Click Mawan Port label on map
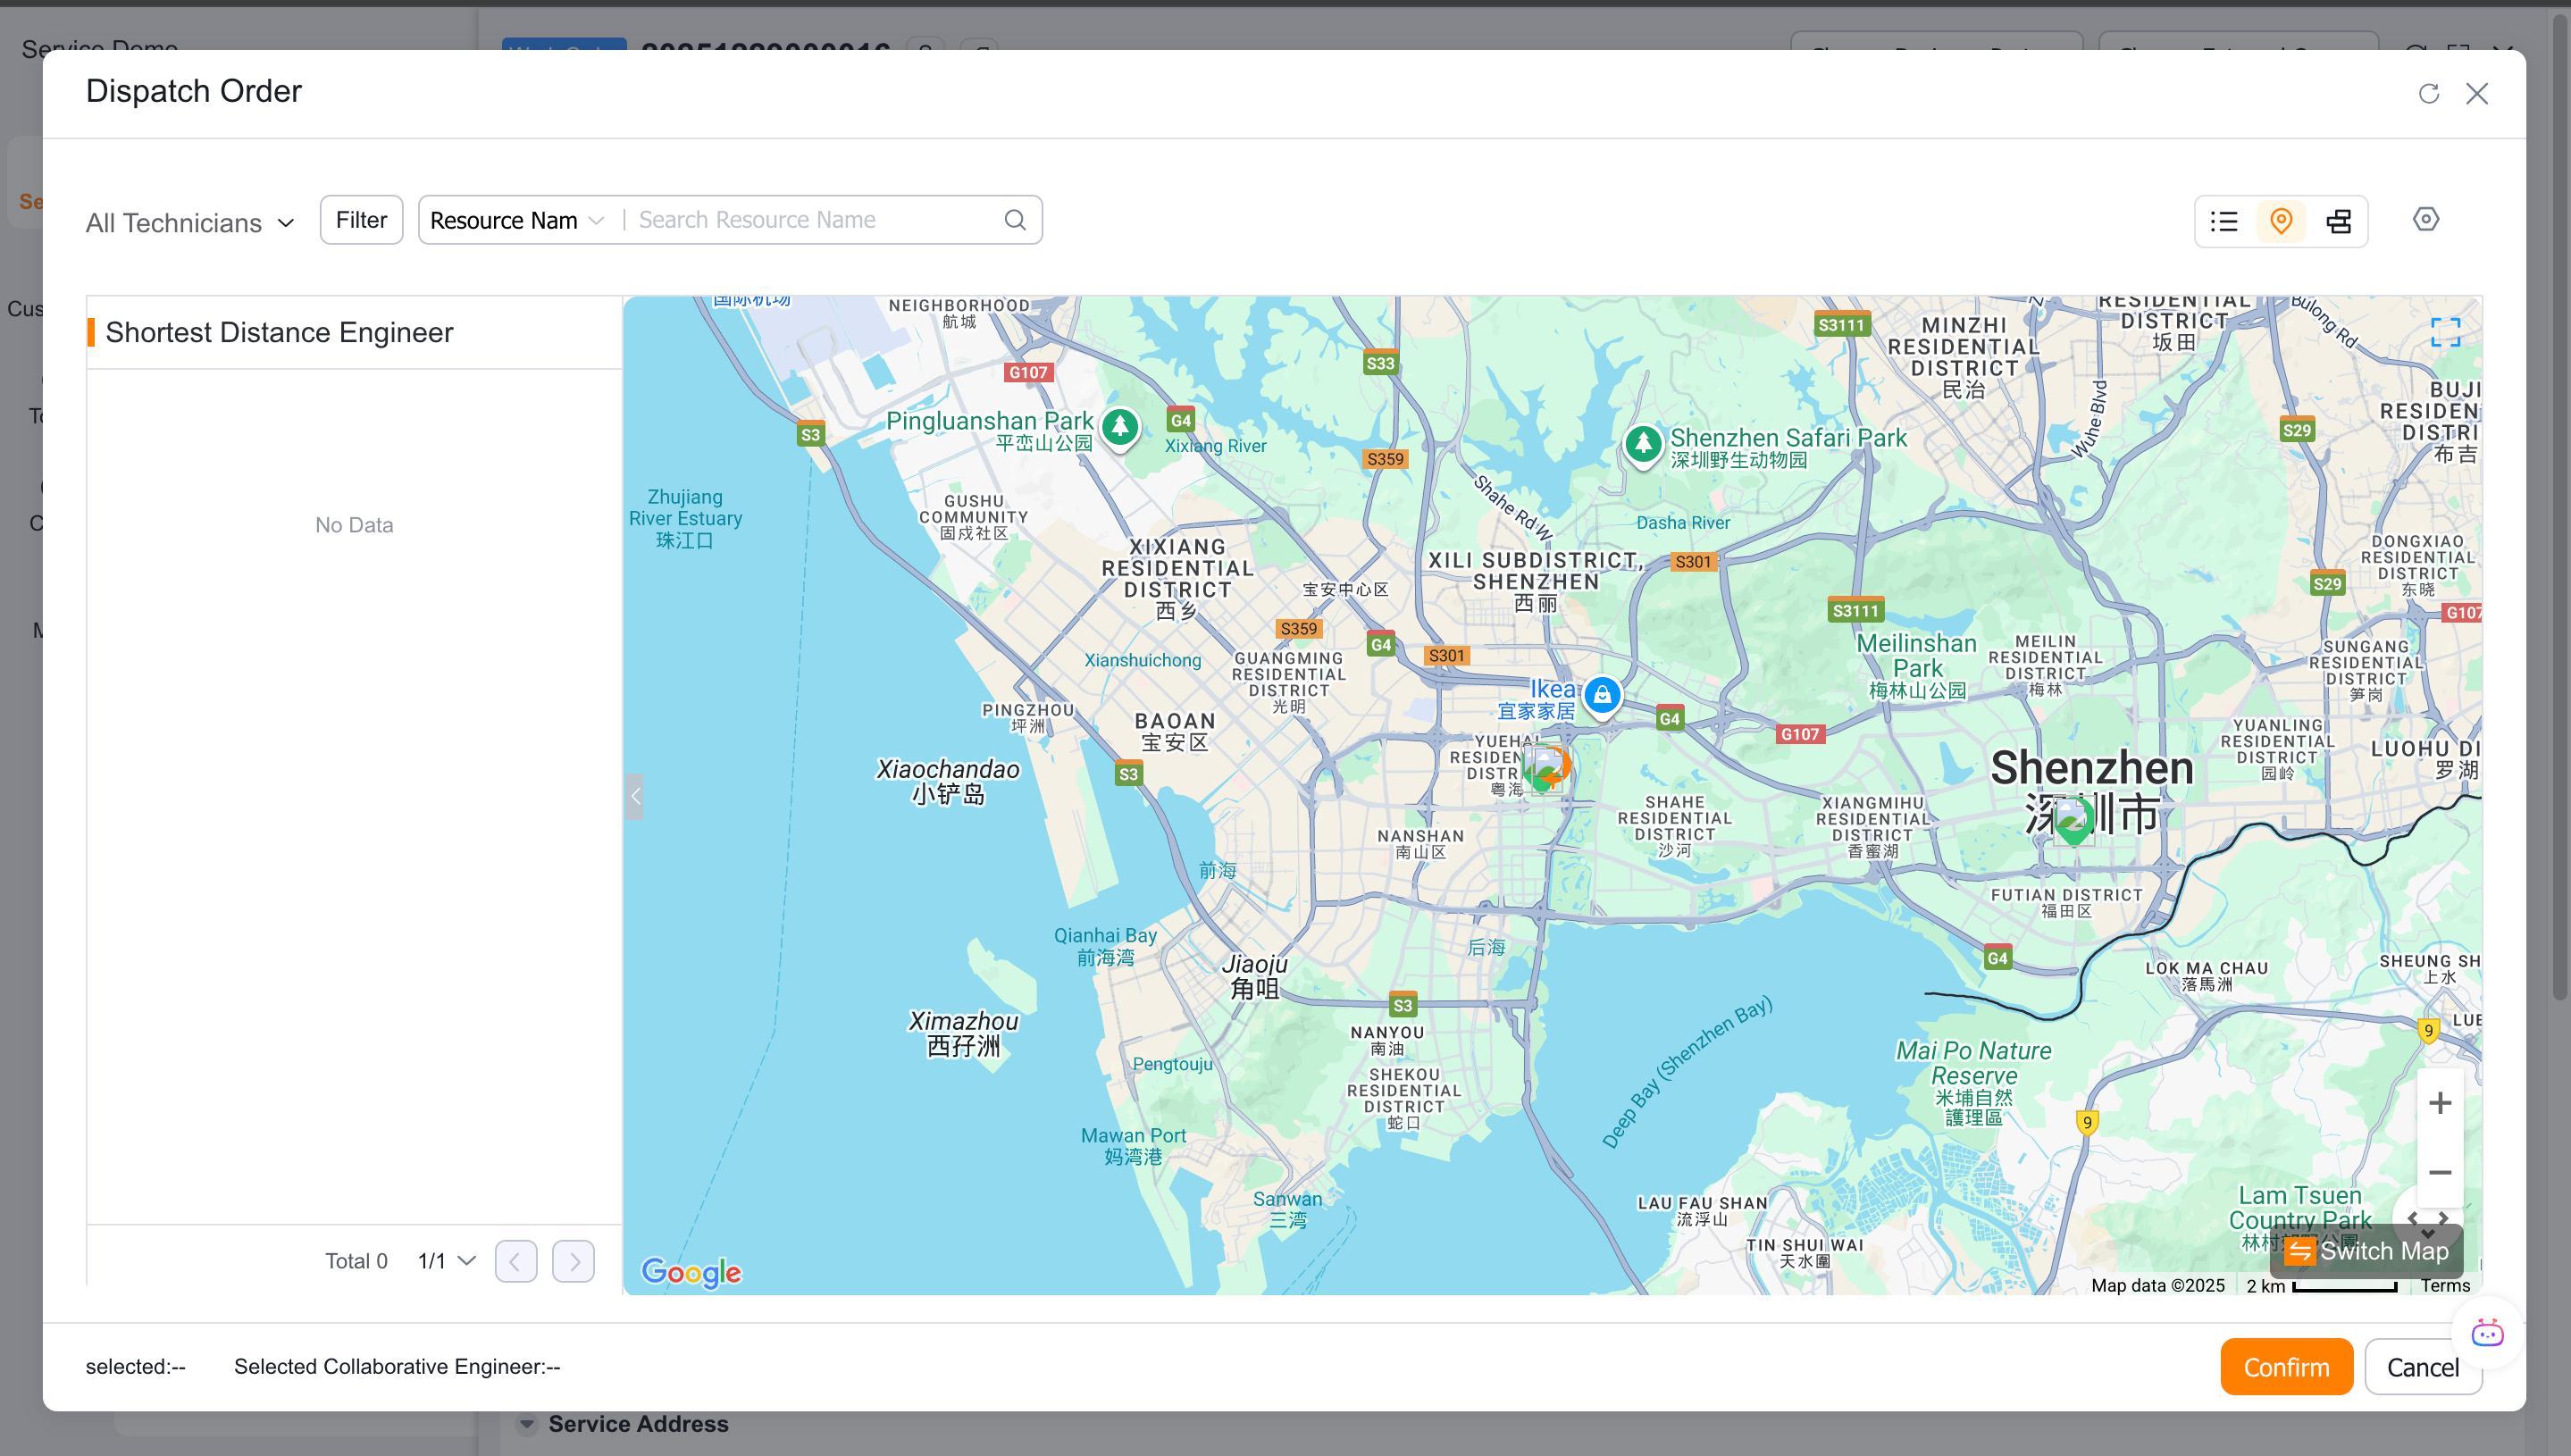 pyautogui.click(x=1133, y=1146)
